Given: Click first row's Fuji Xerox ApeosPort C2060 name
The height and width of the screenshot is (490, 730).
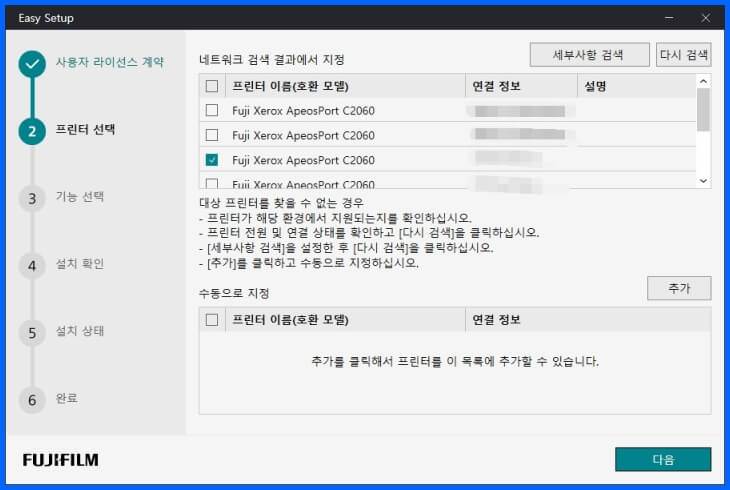Looking at the screenshot, I should pos(303,111).
